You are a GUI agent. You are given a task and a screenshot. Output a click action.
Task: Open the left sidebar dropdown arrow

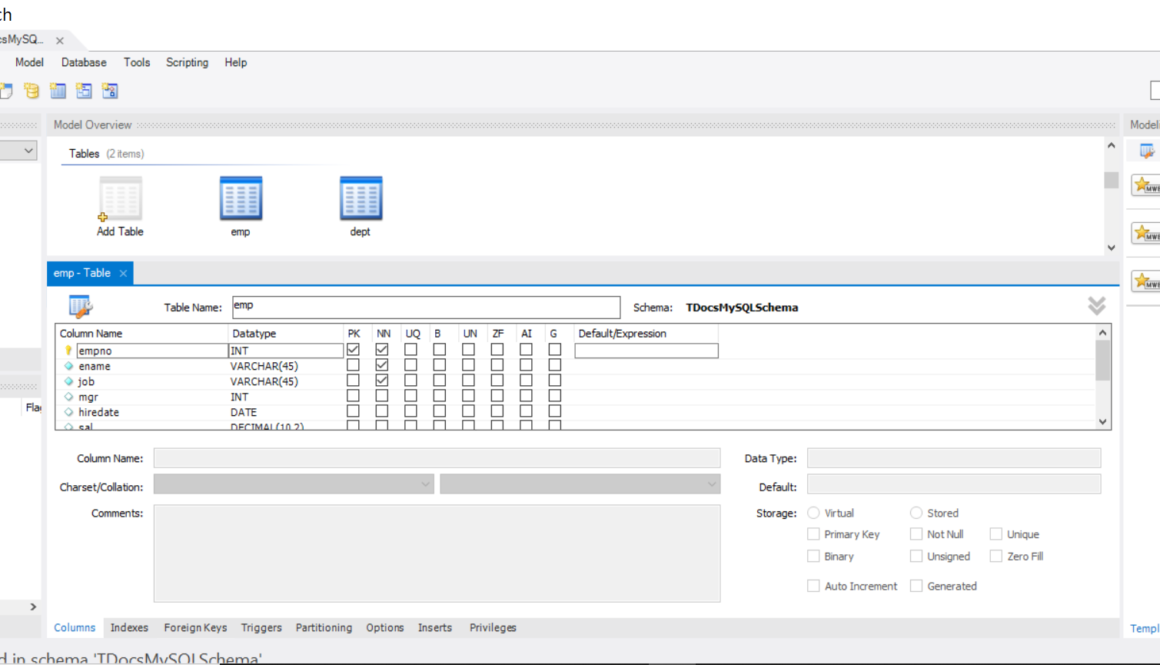(x=28, y=151)
